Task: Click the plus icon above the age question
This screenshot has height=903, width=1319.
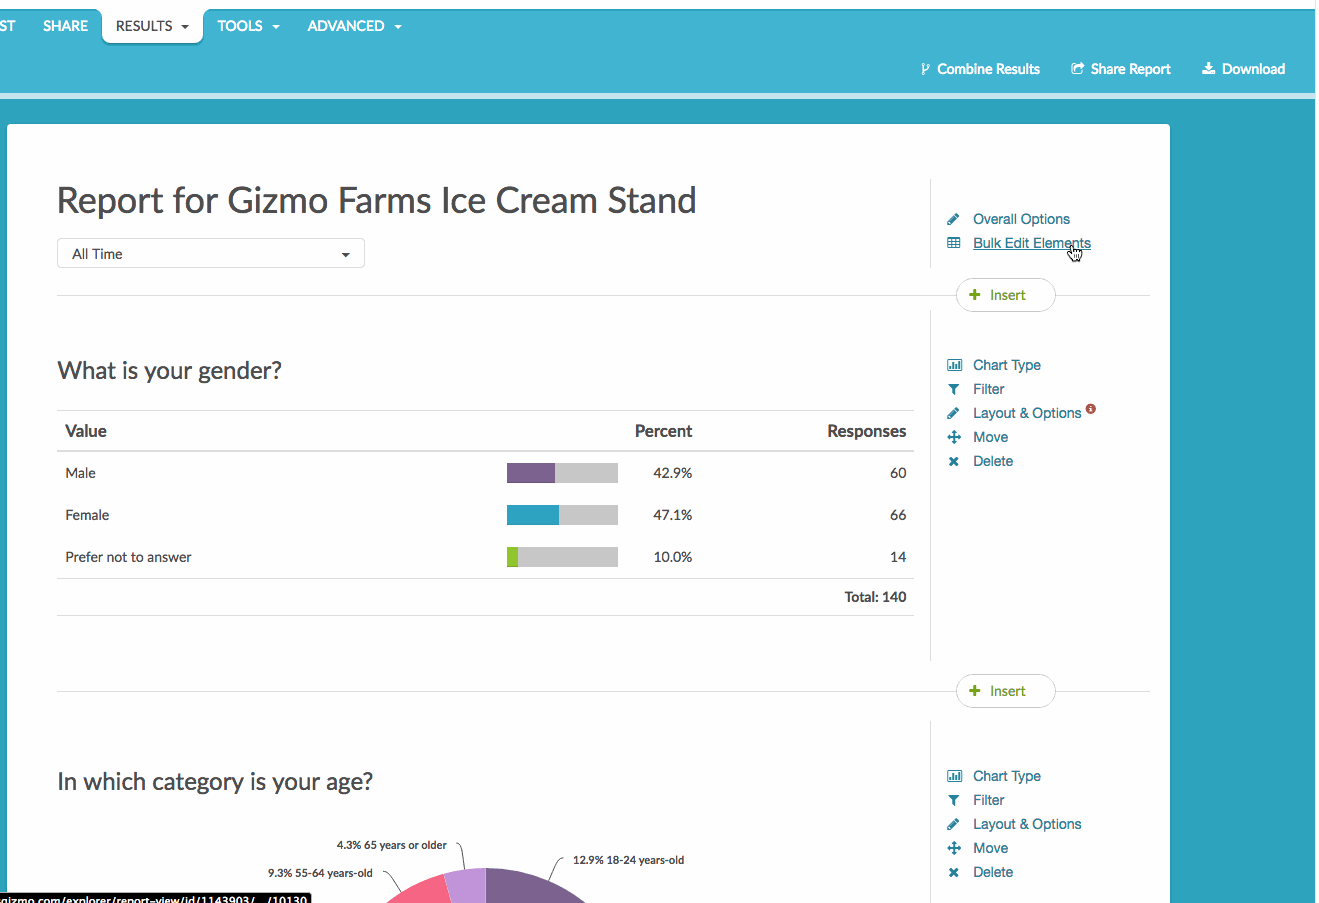Action: (x=975, y=691)
